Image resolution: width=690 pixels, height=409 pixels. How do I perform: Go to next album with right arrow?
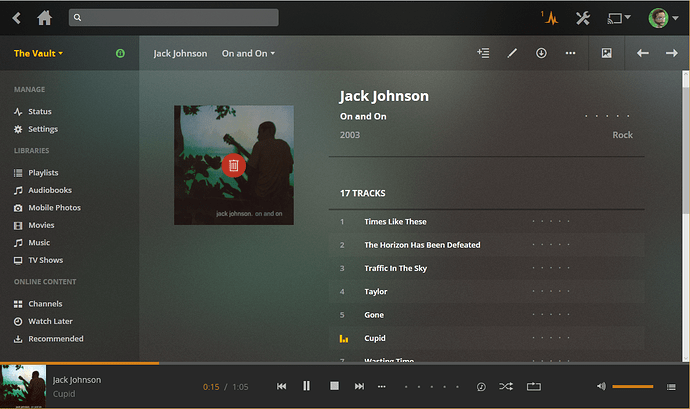pos(672,53)
